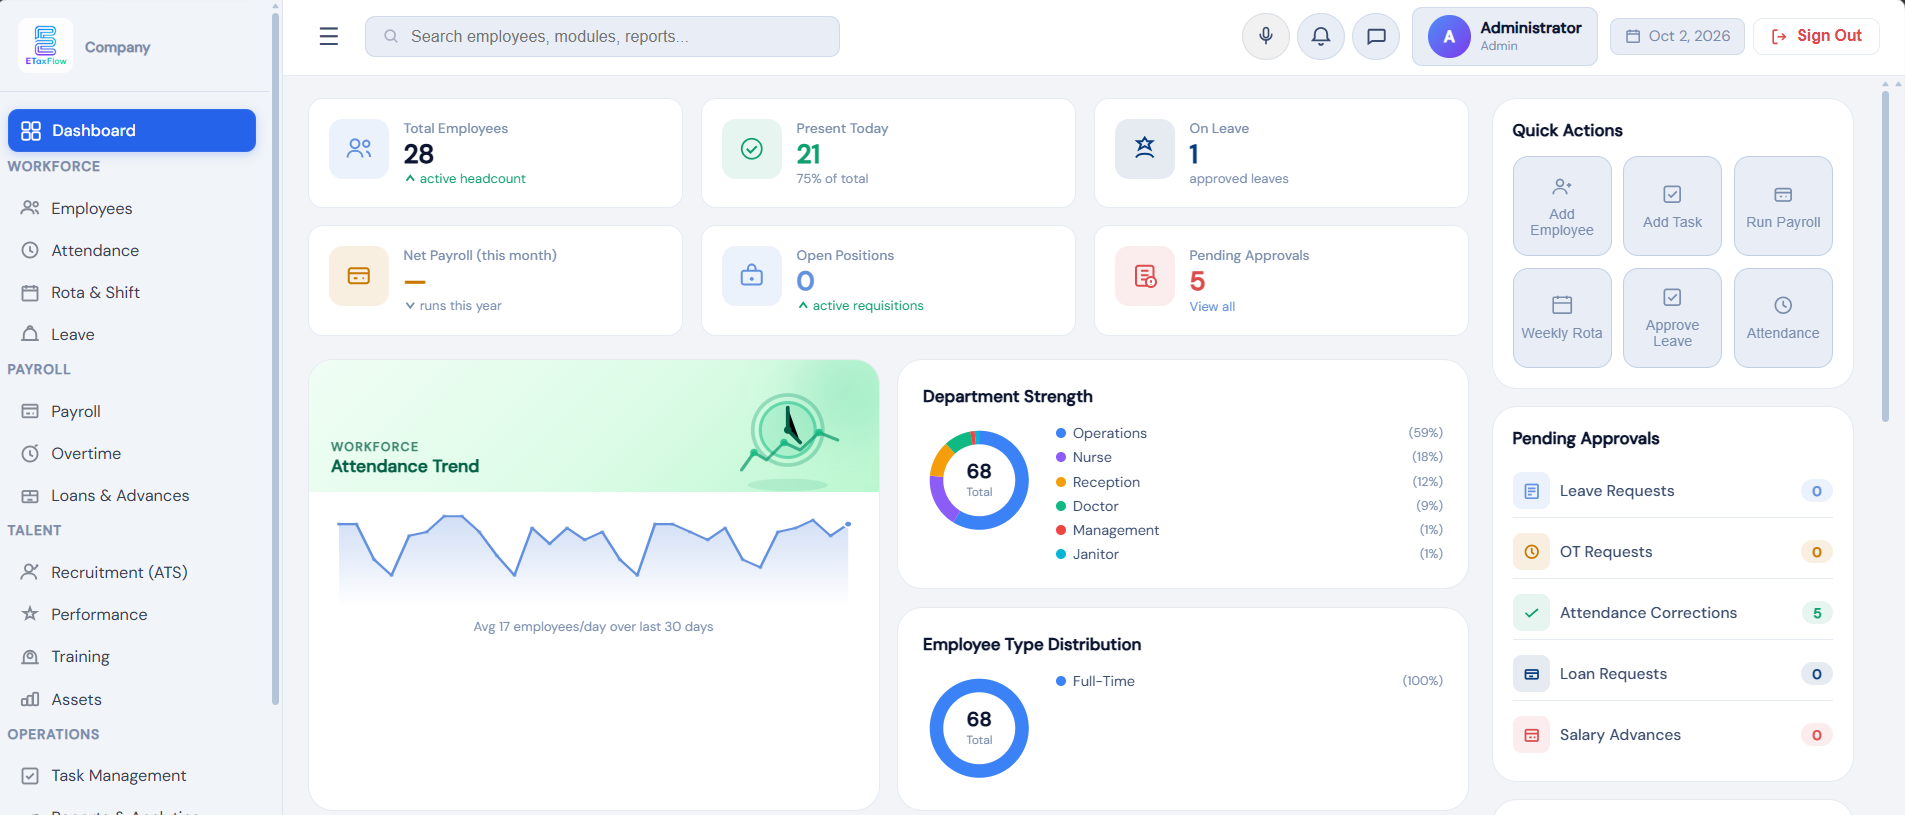Open the Weekly Rota quick action
The height and width of the screenshot is (815, 1905).
point(1562,318)
